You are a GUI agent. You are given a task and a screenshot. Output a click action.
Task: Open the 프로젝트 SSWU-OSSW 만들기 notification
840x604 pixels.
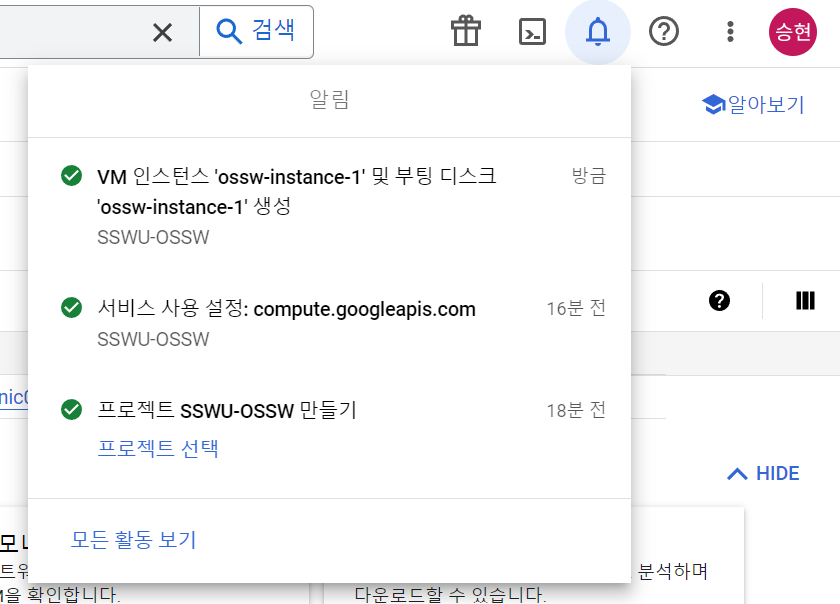tap(329, 430)
